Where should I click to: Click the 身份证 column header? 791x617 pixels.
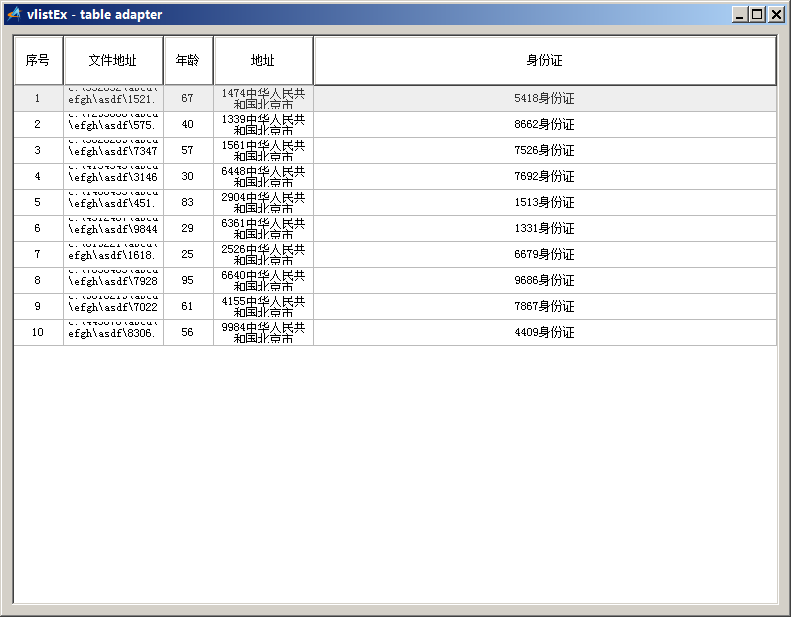coord(545,61)
